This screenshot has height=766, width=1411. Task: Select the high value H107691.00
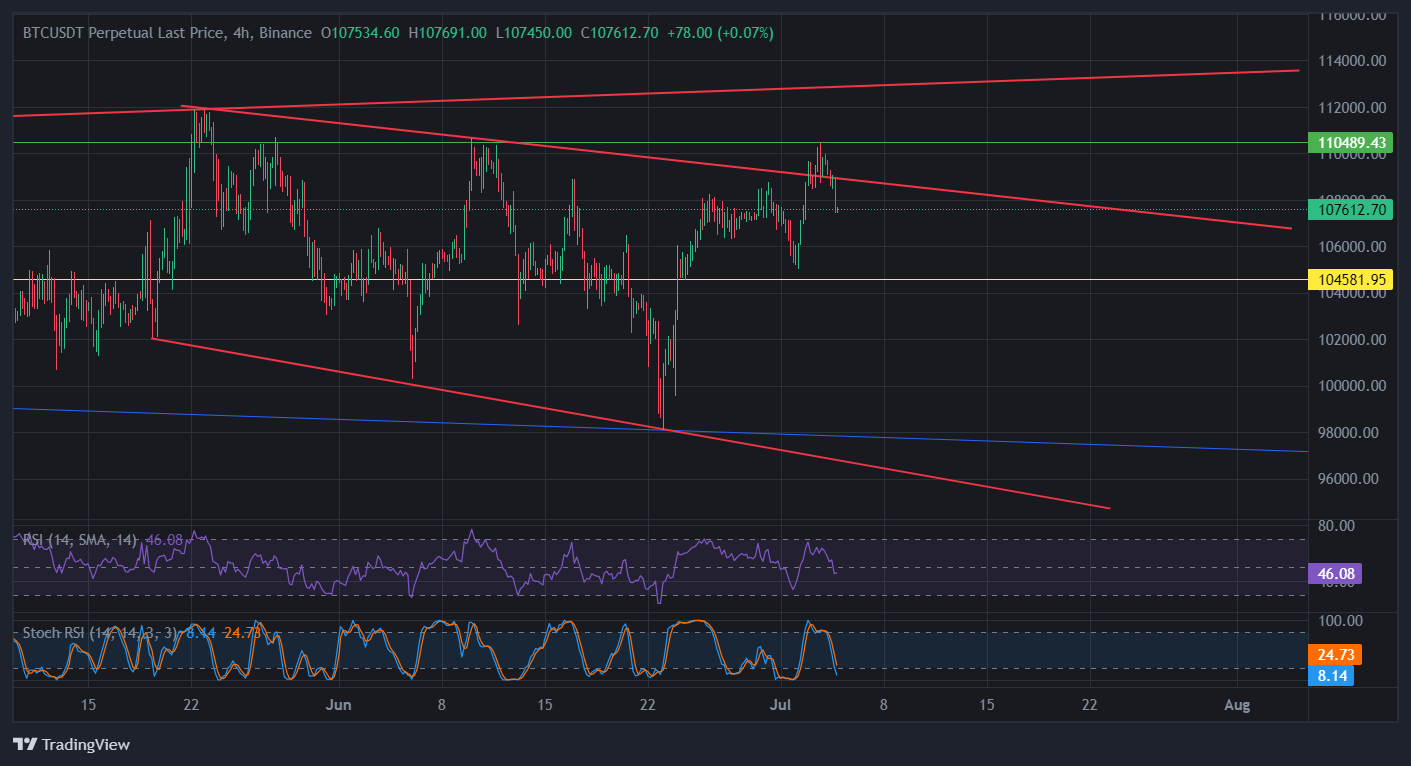click(447, 32)
